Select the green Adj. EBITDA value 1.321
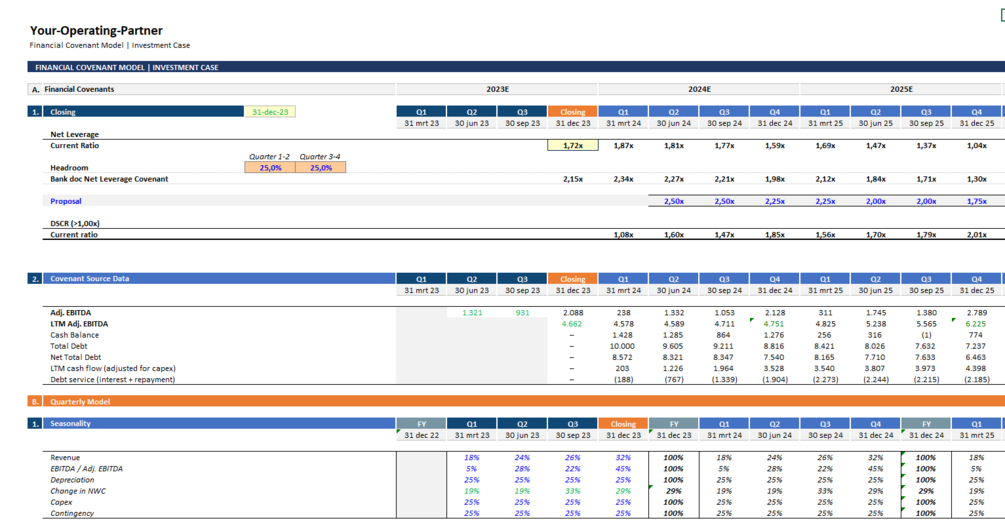Viewport: 1005px width, 529px height. (472, 313)
